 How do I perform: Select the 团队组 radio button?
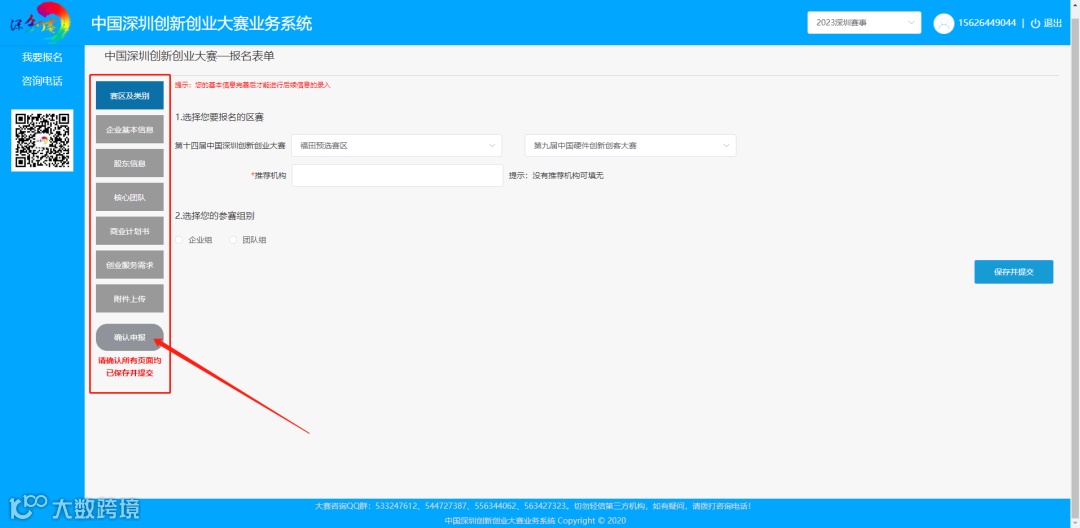coord(233,240)
